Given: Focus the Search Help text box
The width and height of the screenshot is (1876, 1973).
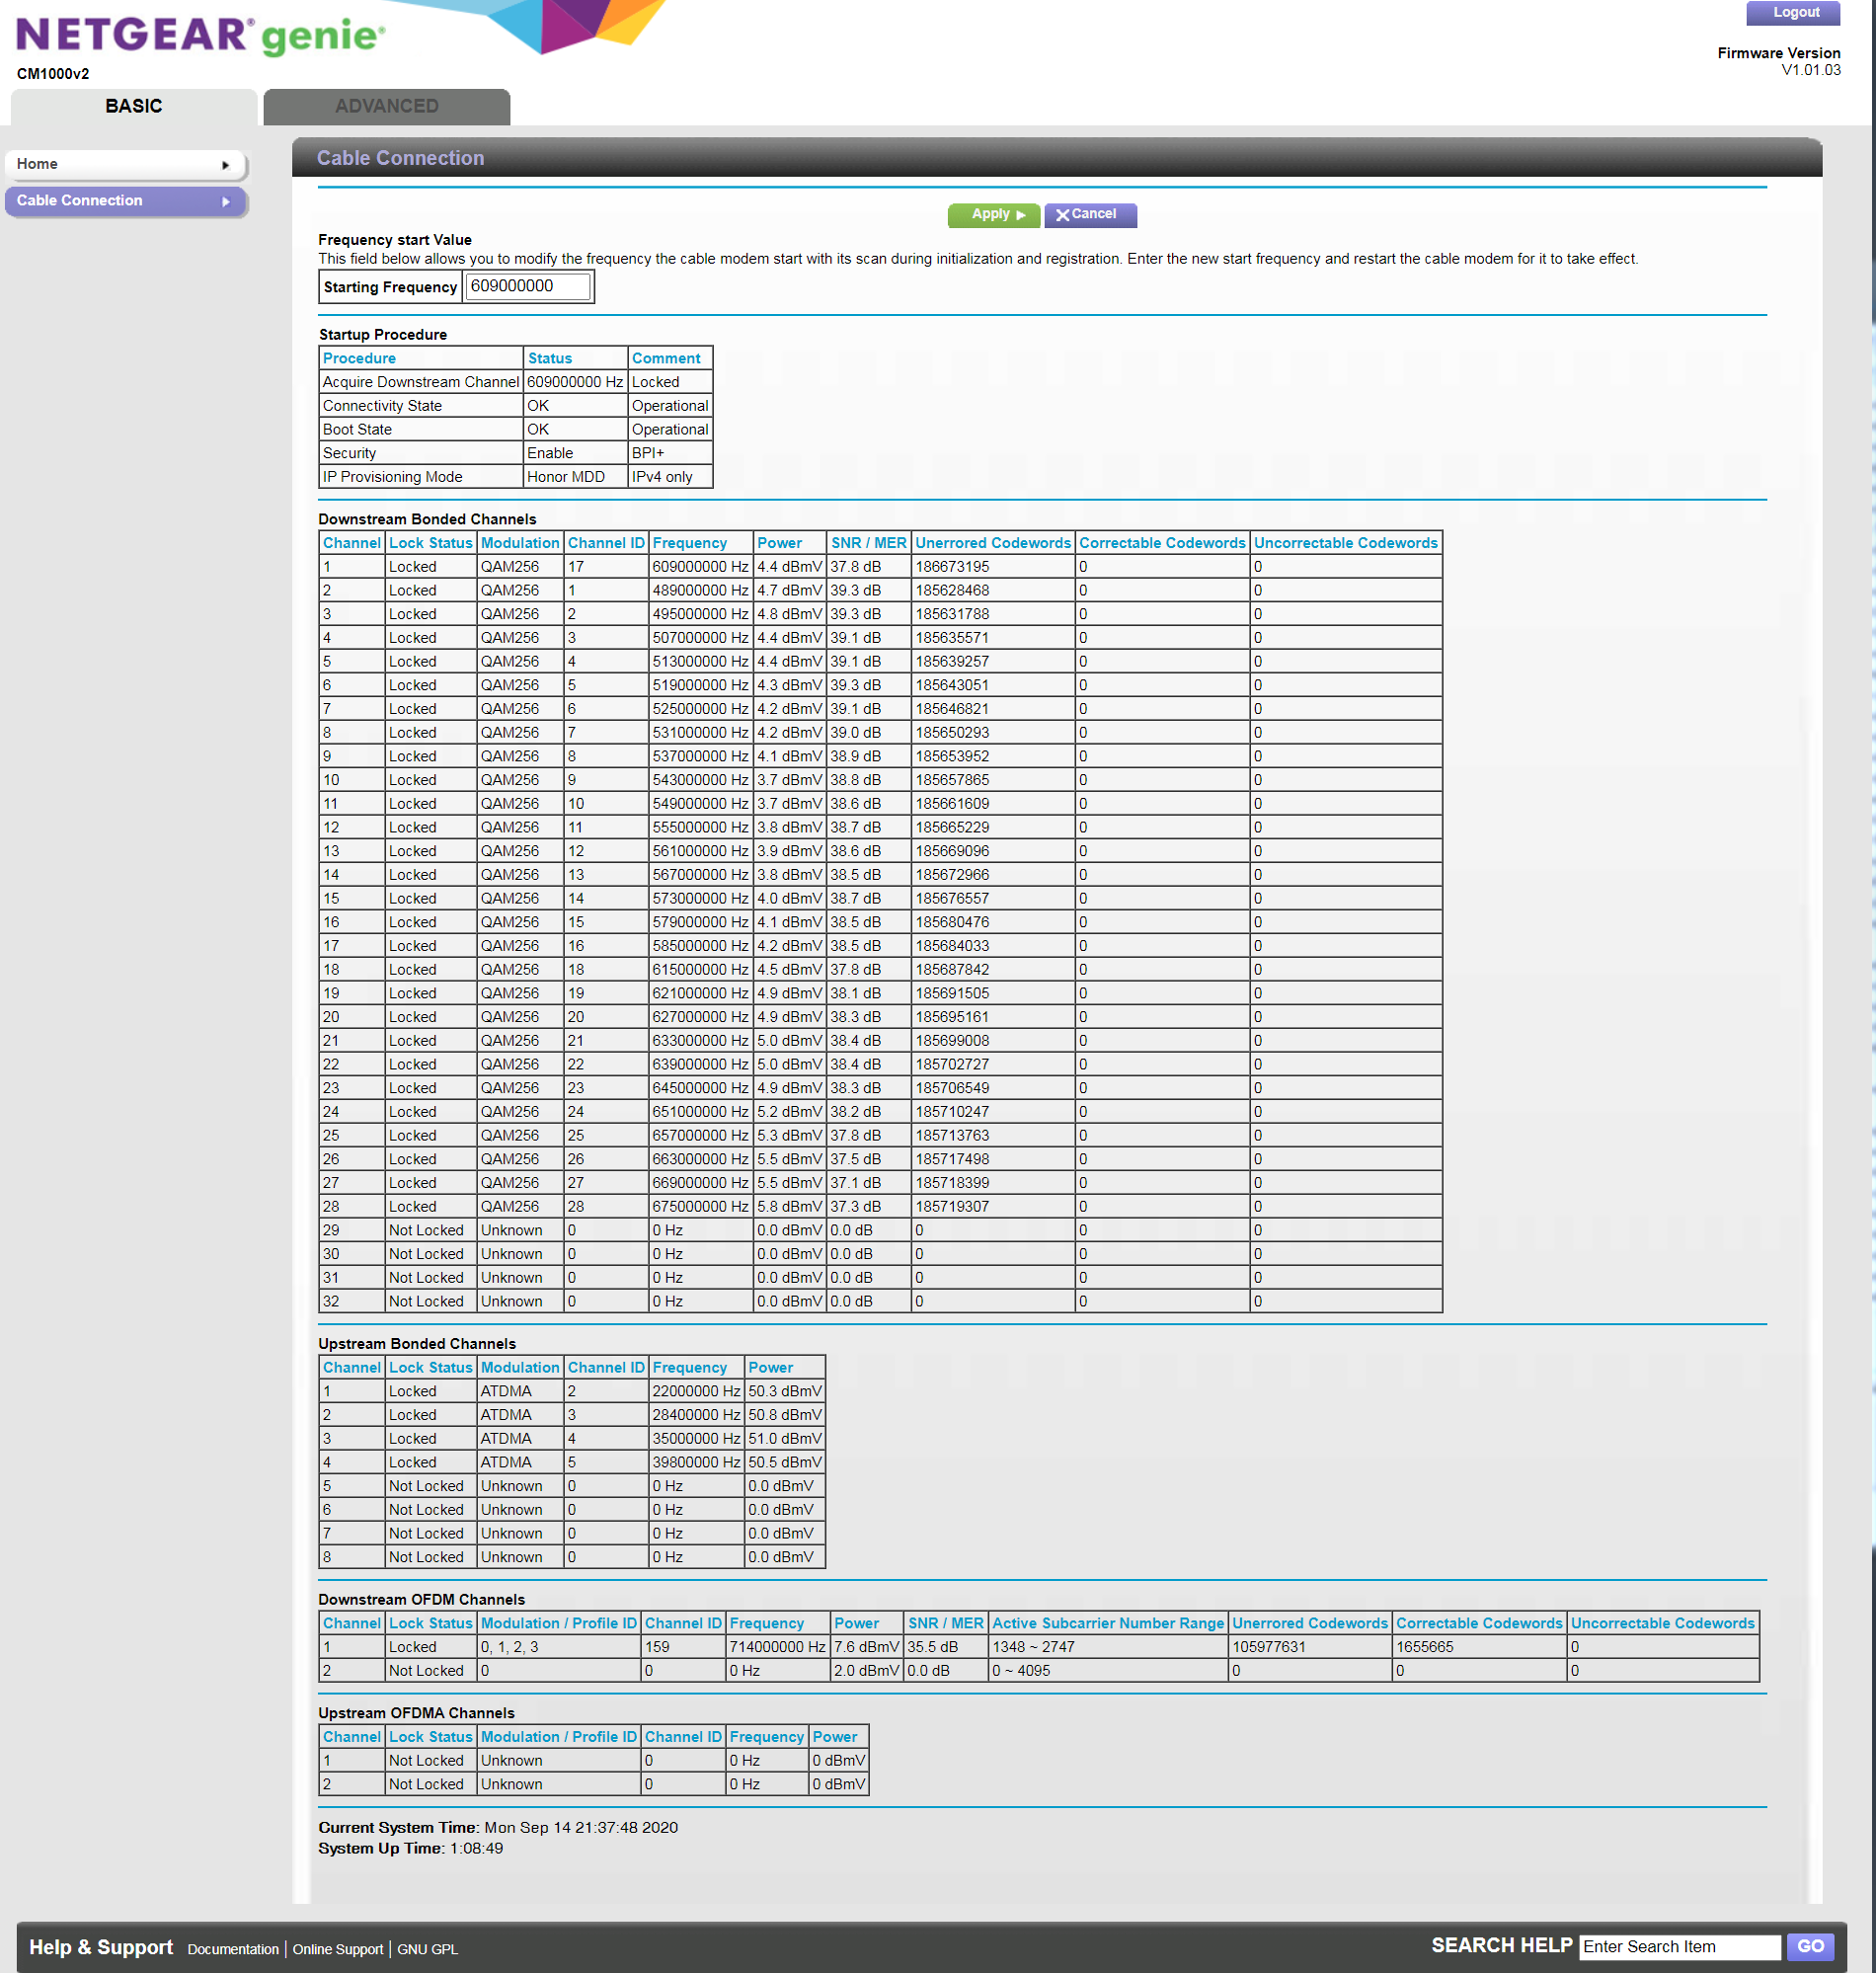Looking at the screenshot, I should pos(1679,1946).
